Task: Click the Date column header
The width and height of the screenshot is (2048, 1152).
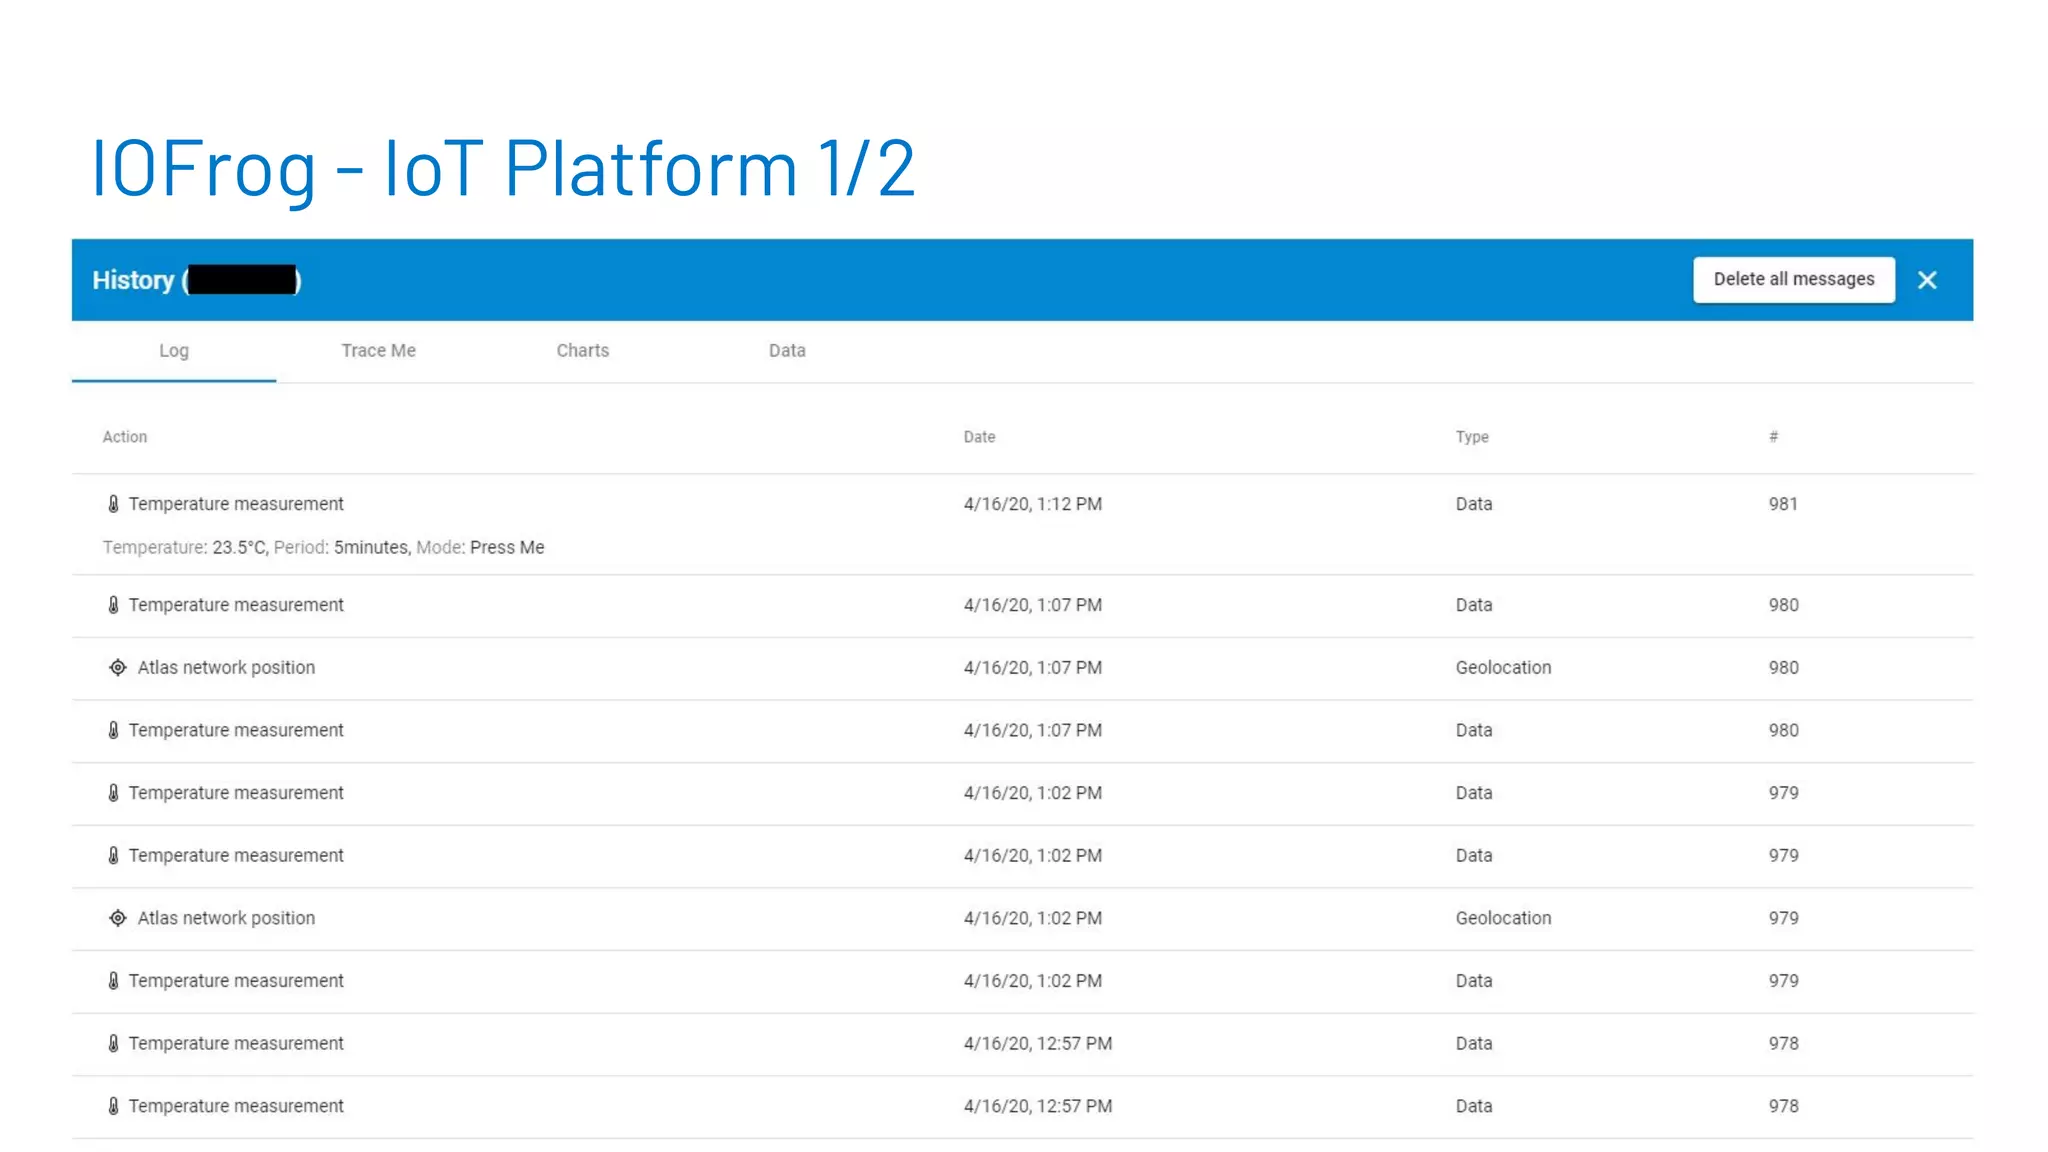Action: pos(979,437)
